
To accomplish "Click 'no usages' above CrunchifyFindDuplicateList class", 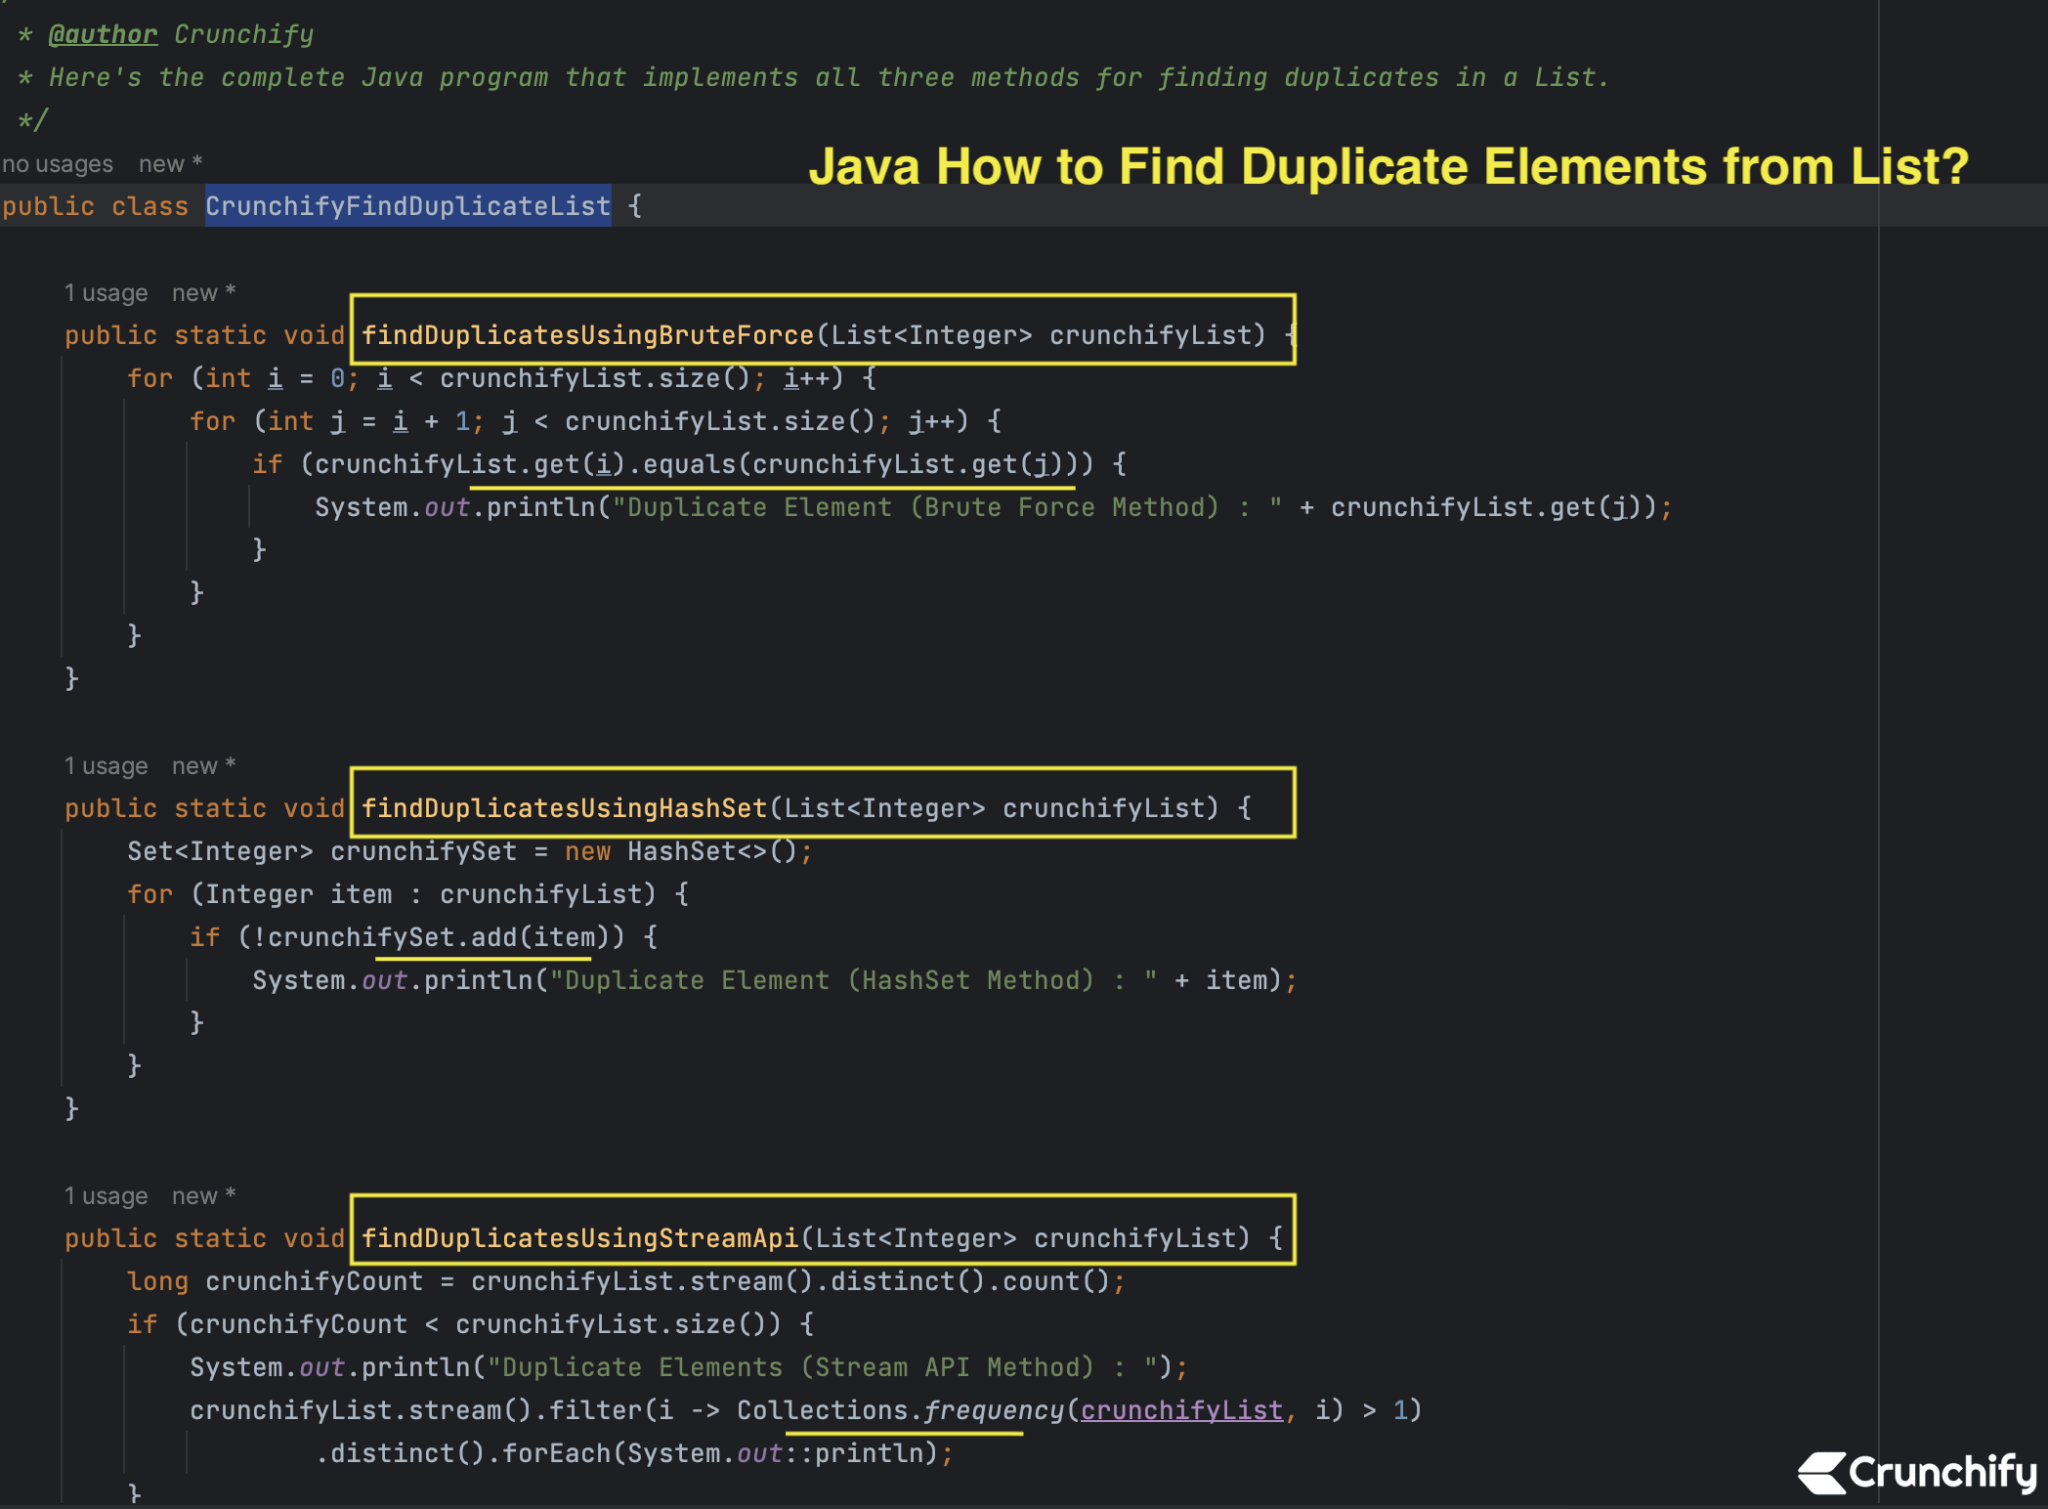I will click(57, 163).
